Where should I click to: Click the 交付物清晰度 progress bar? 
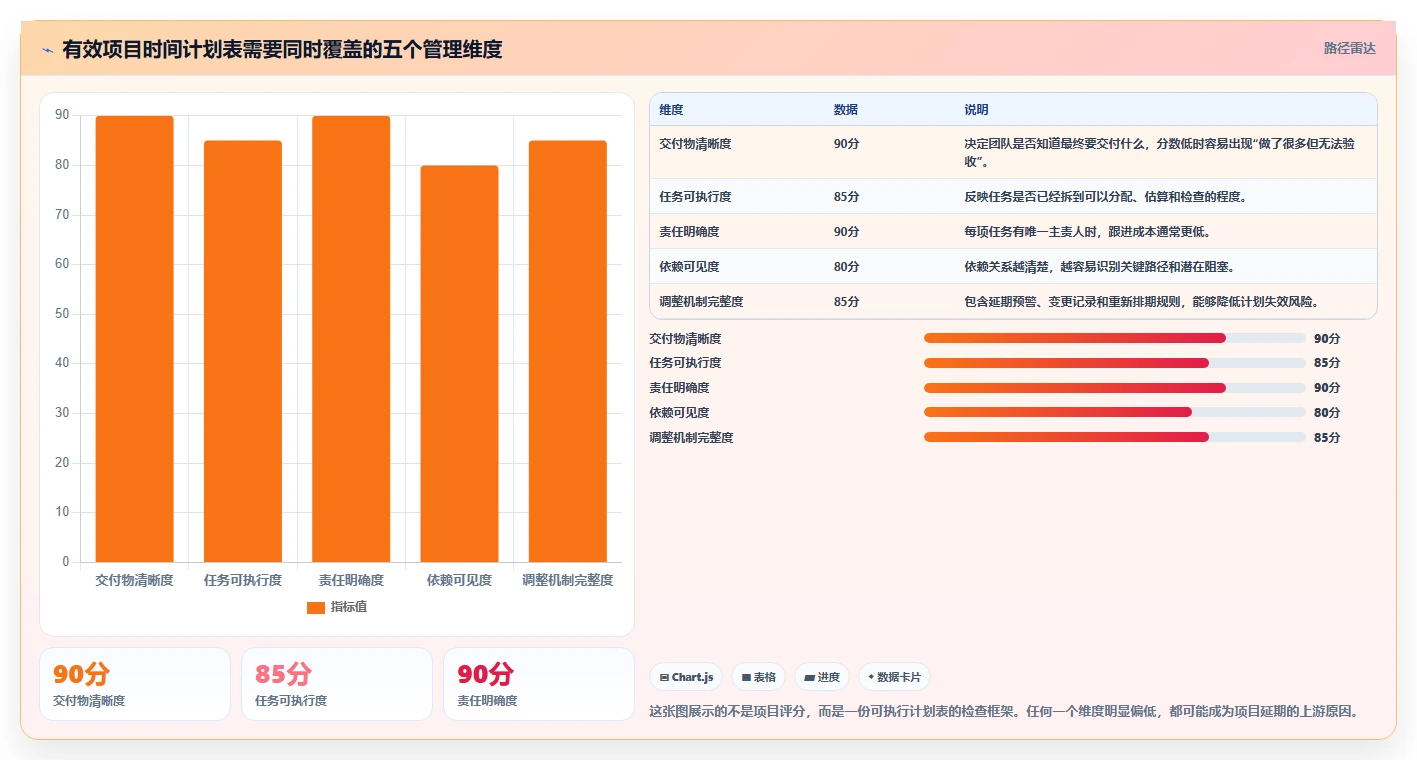coord(1115,338)
